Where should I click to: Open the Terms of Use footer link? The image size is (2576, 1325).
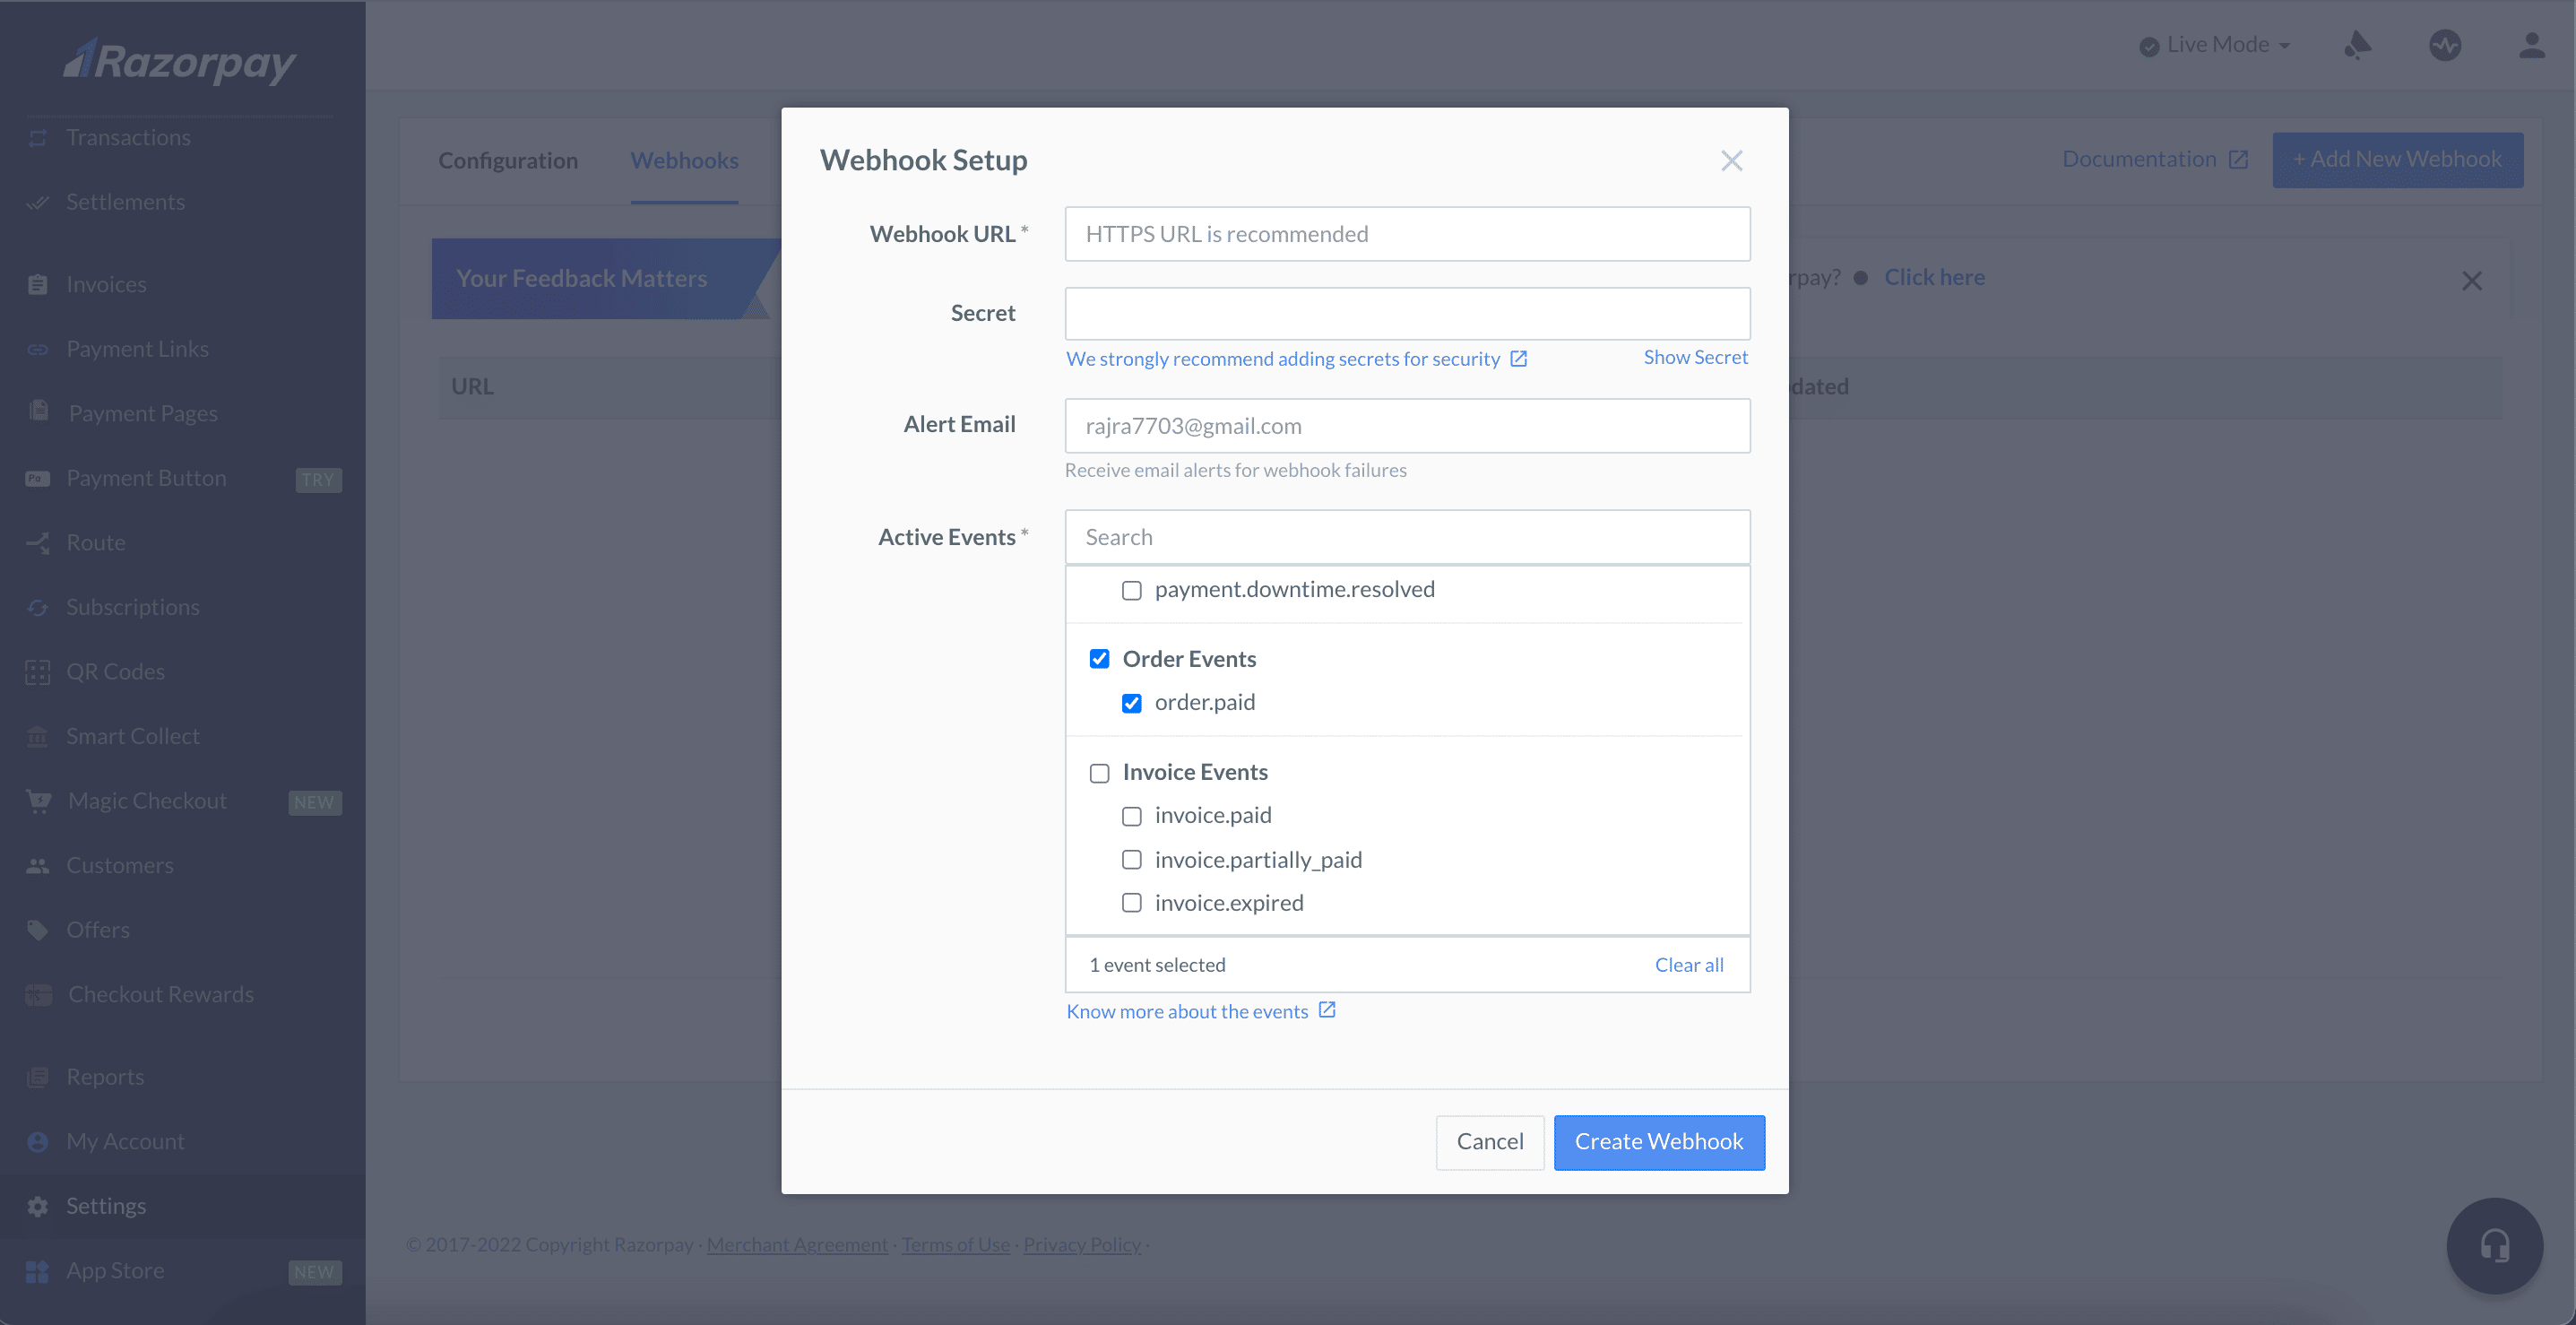click(955, 1245)
